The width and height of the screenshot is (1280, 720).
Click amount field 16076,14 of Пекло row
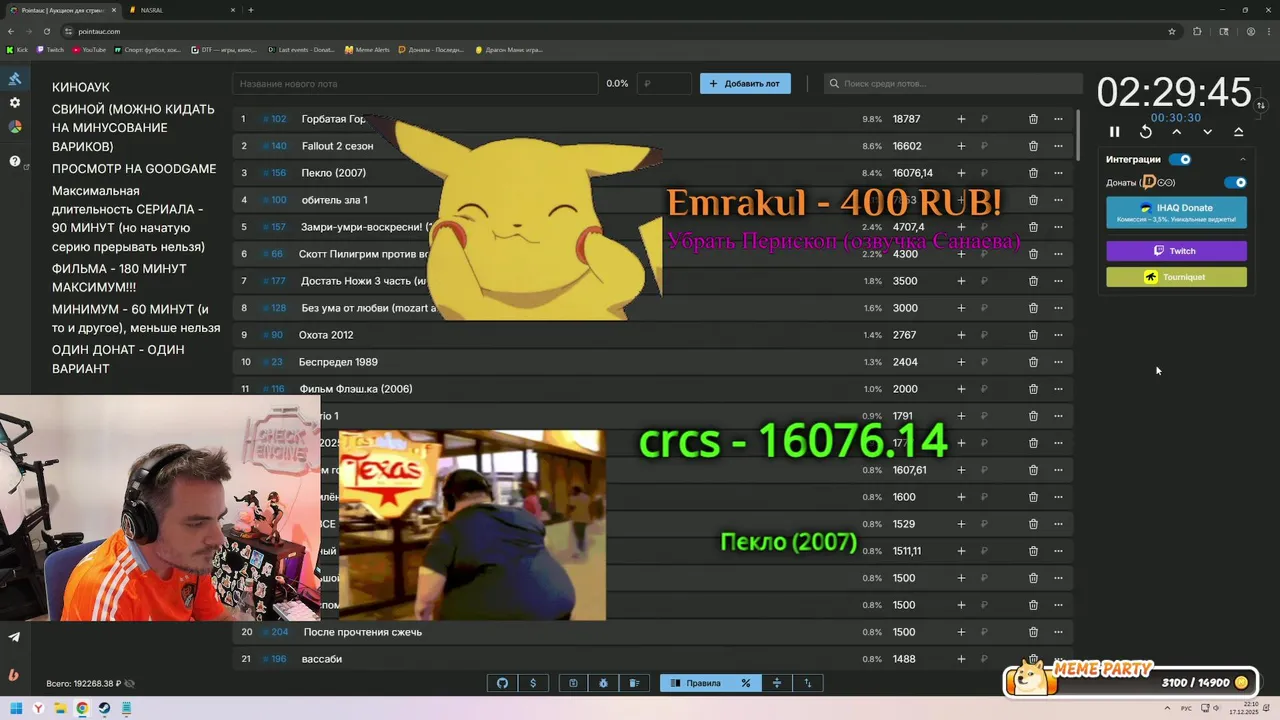click(x=913, y=173)
